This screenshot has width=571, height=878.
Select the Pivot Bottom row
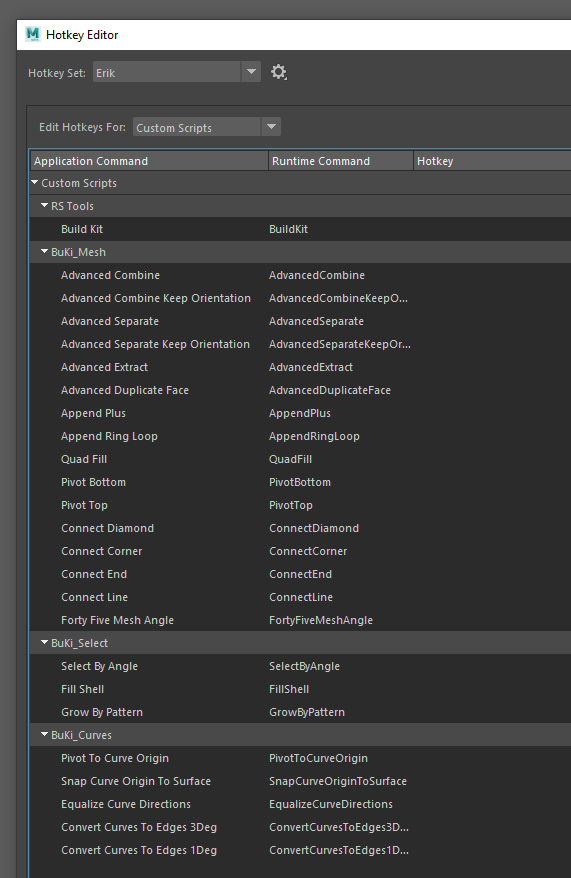pyautogui.click(x=301, y=482)
